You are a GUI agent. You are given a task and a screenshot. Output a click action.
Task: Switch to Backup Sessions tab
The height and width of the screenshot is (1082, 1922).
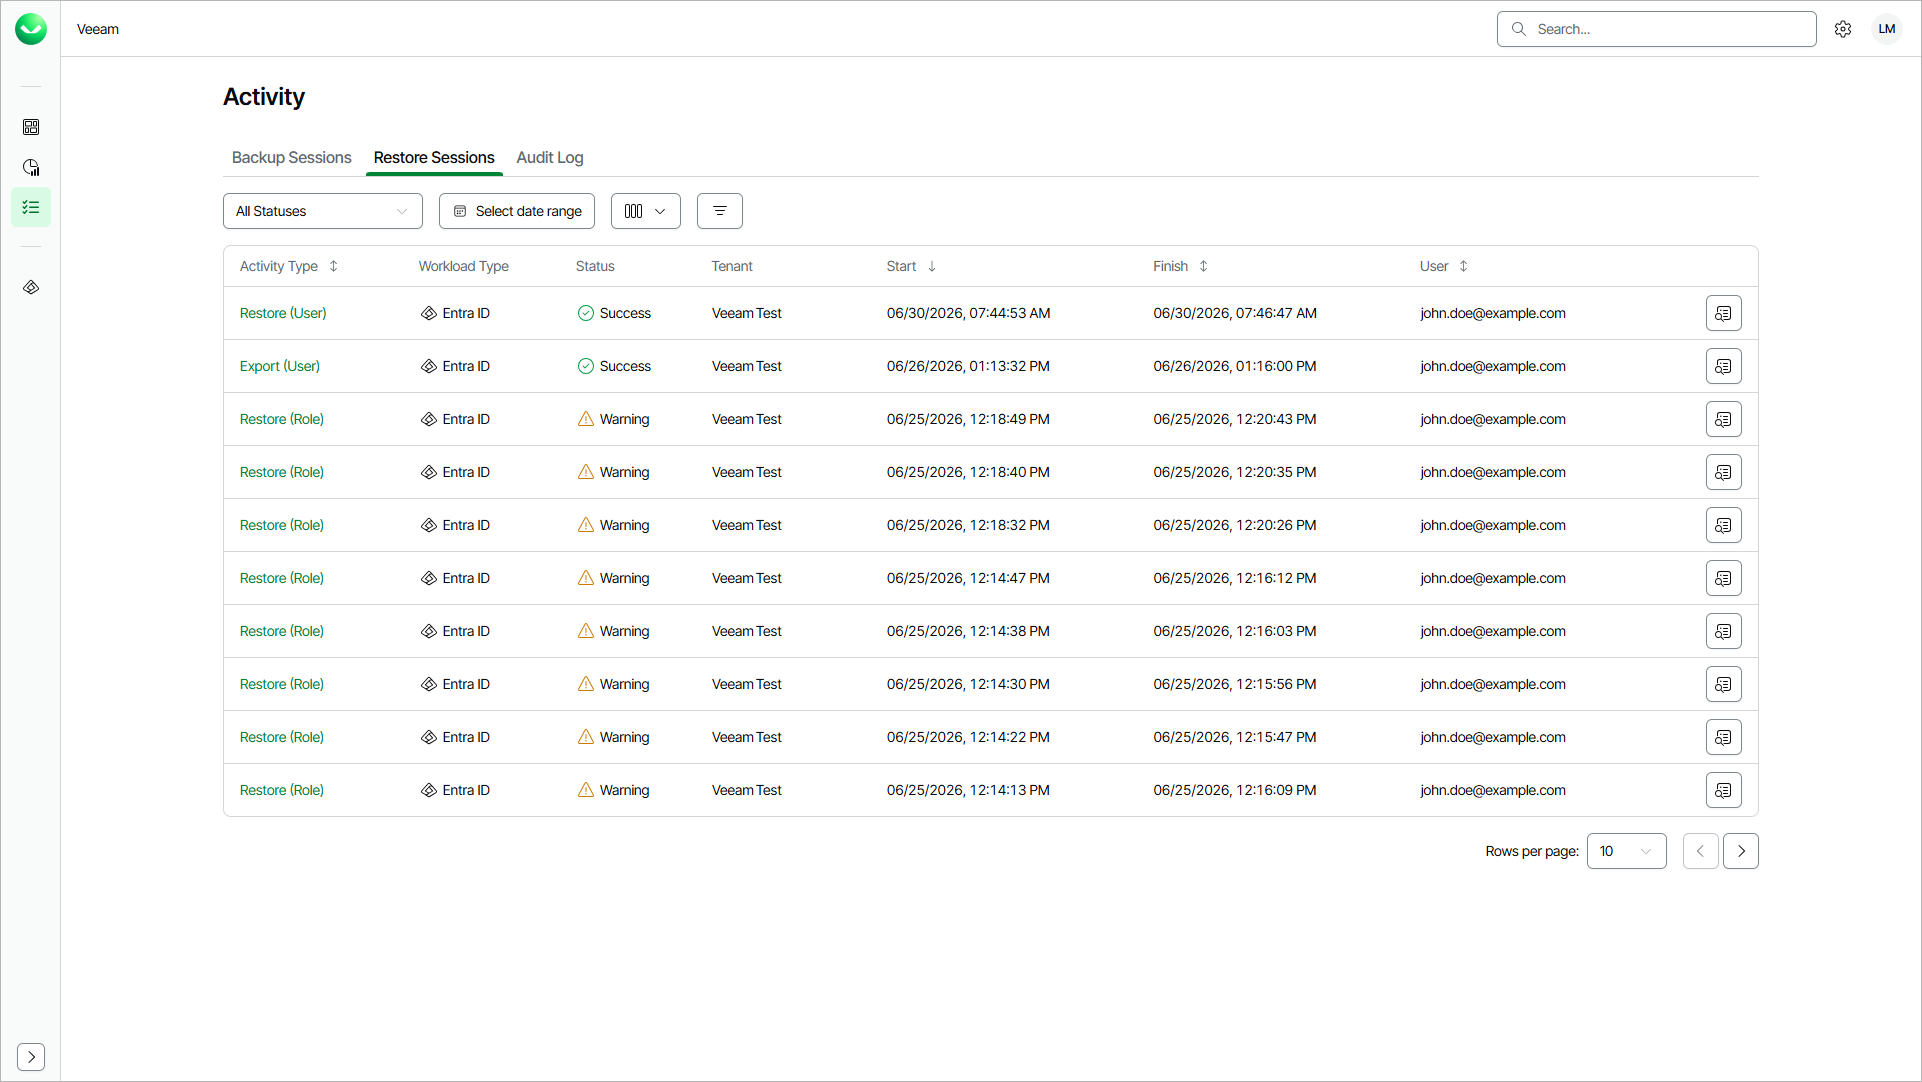291,157
